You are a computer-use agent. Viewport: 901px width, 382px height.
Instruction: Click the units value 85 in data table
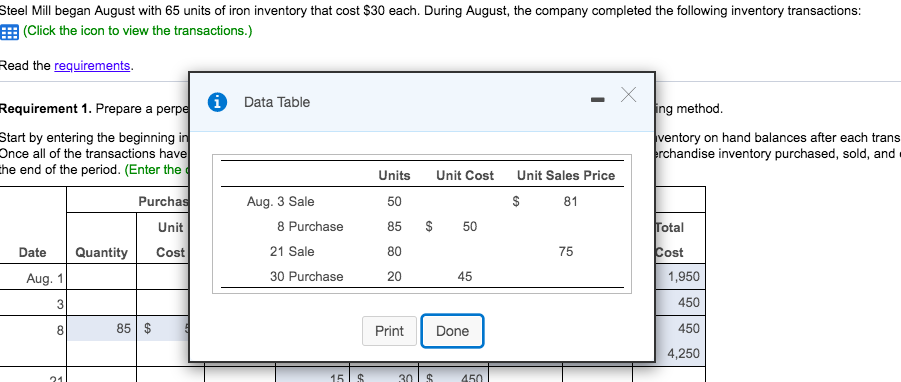[394, 226]
